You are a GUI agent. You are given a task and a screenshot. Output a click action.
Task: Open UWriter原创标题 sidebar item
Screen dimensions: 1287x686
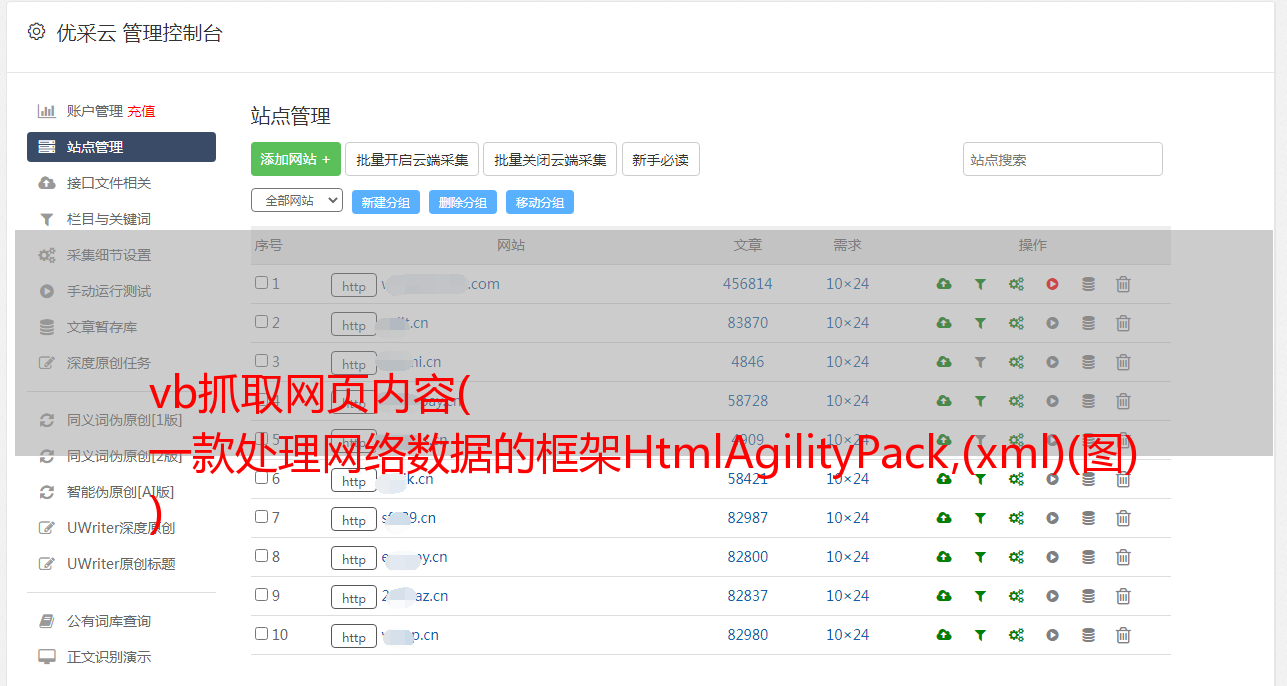121,564
